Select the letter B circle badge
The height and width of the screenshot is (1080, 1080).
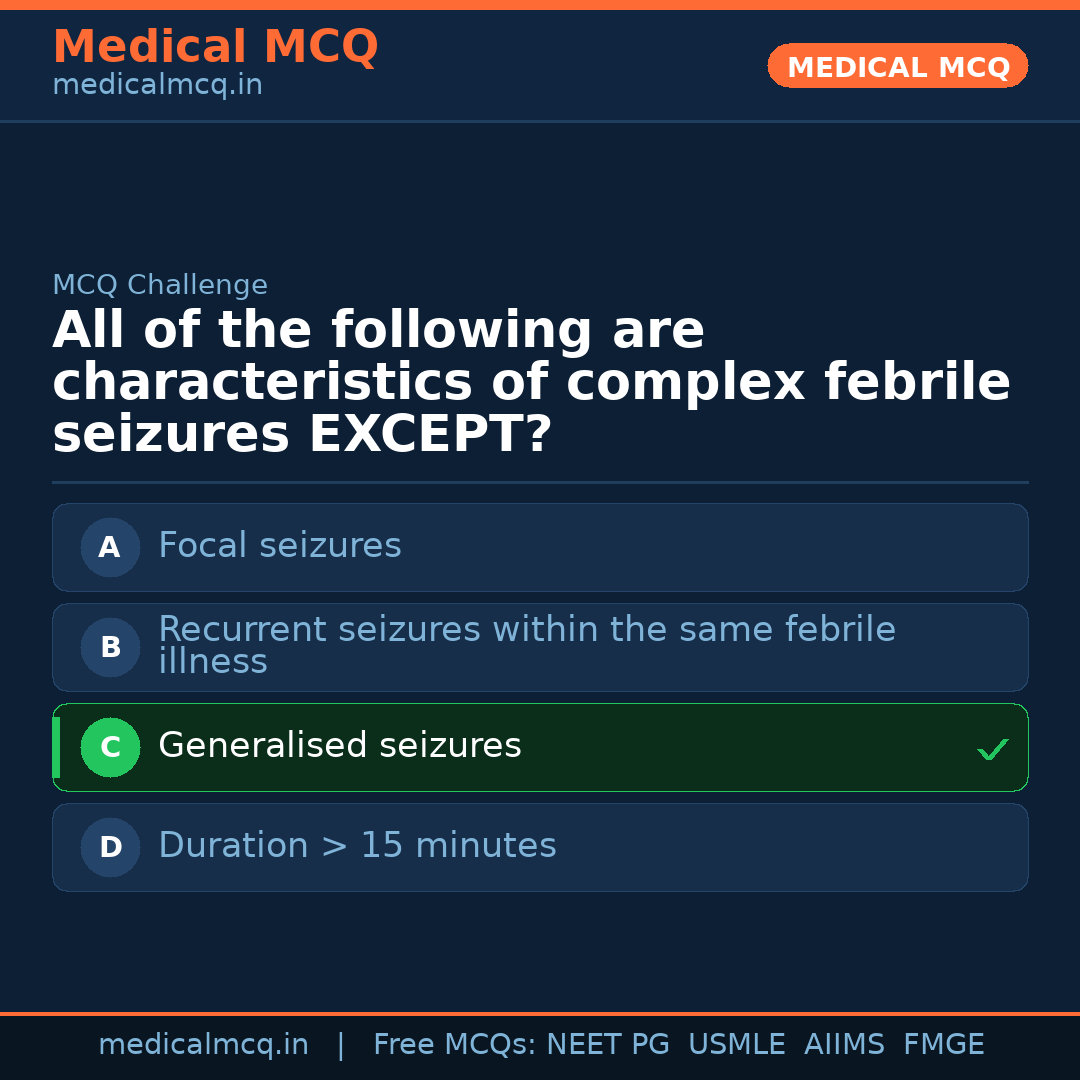pyautogui.click(x=110, y=647)
